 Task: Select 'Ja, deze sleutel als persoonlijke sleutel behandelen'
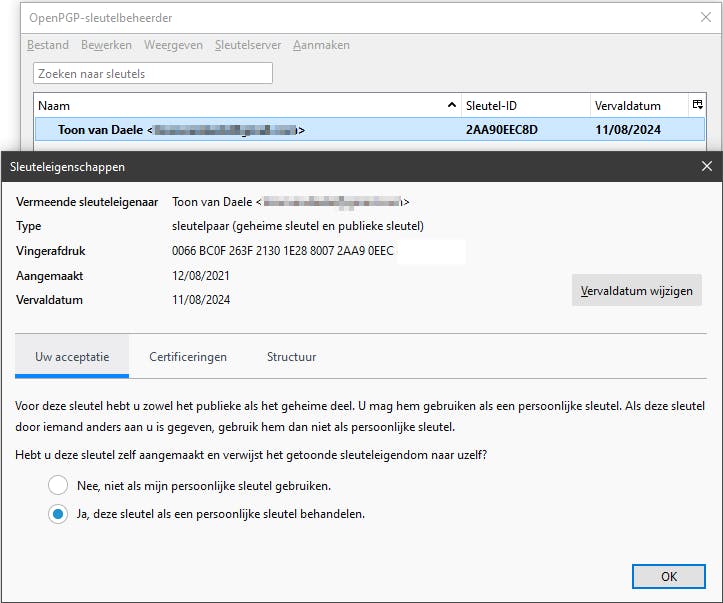coord(58,514)
